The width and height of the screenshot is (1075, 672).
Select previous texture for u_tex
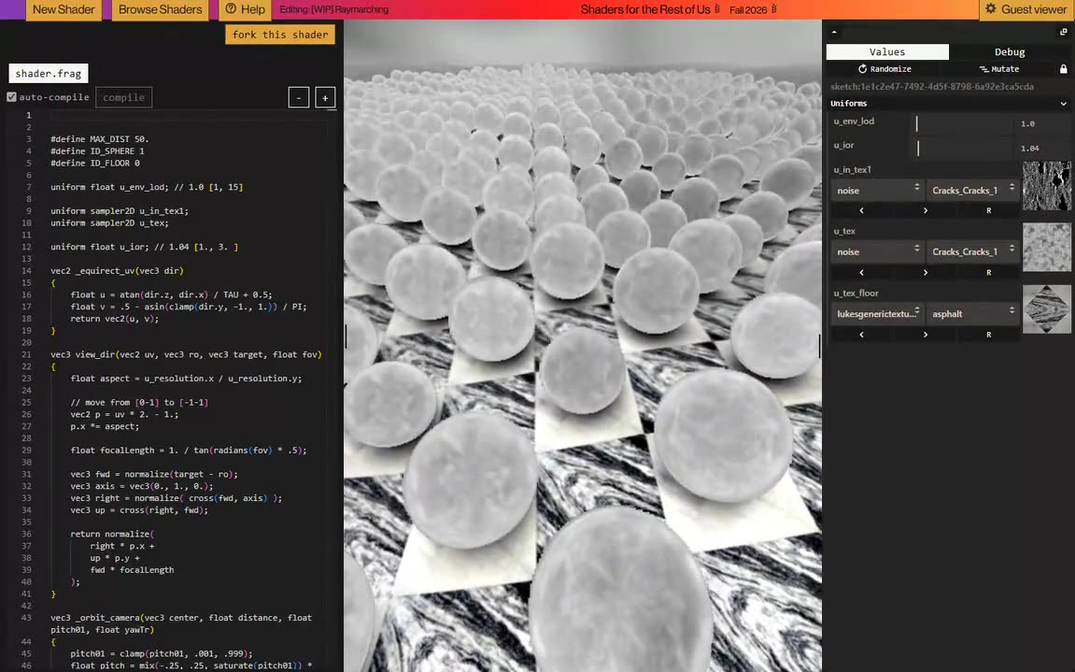click(x=862, y=272)
